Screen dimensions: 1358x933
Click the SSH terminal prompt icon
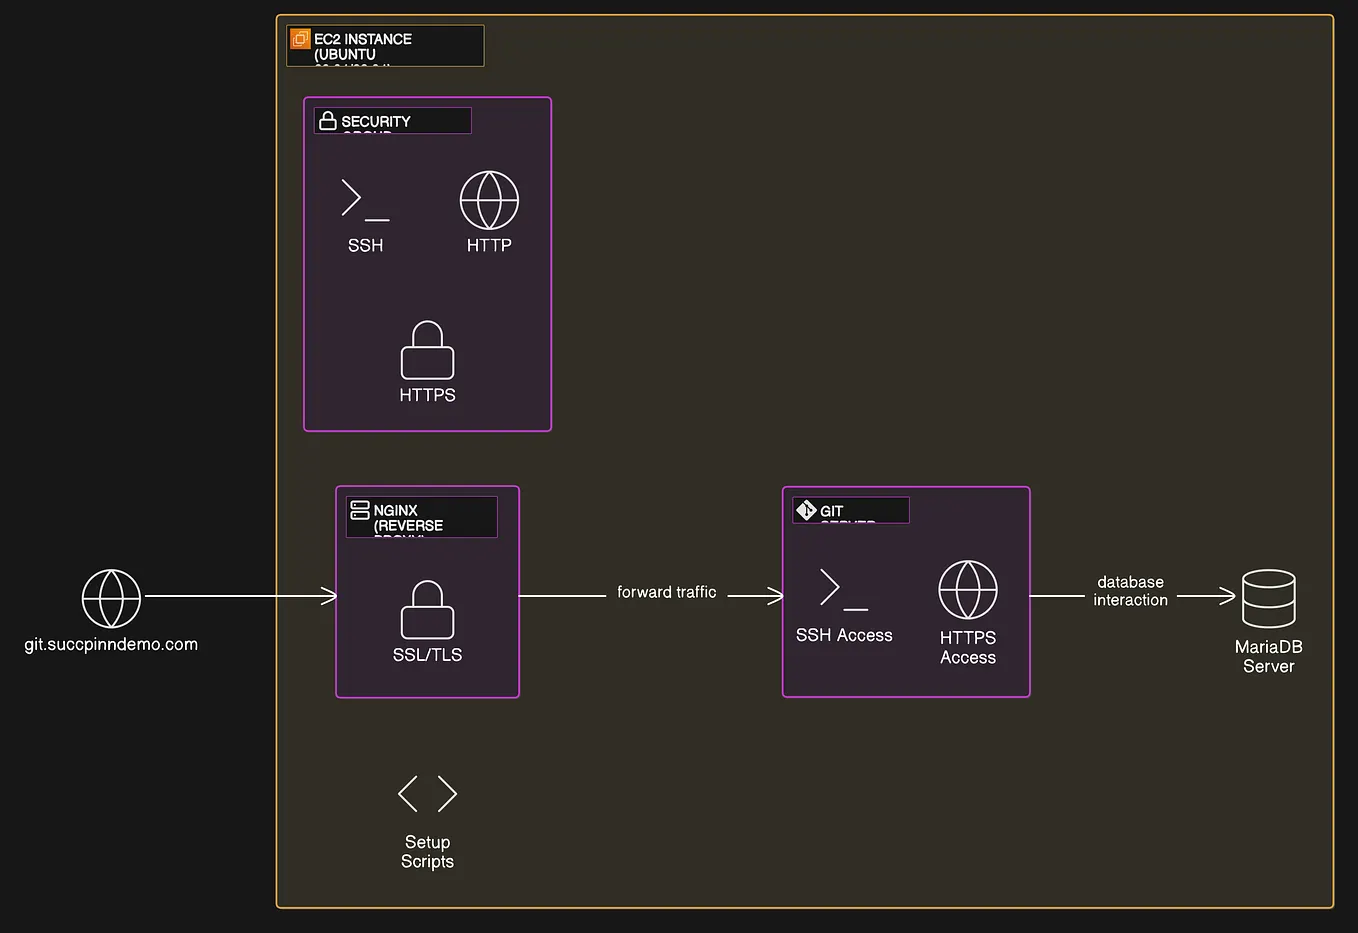pos(364,203)
